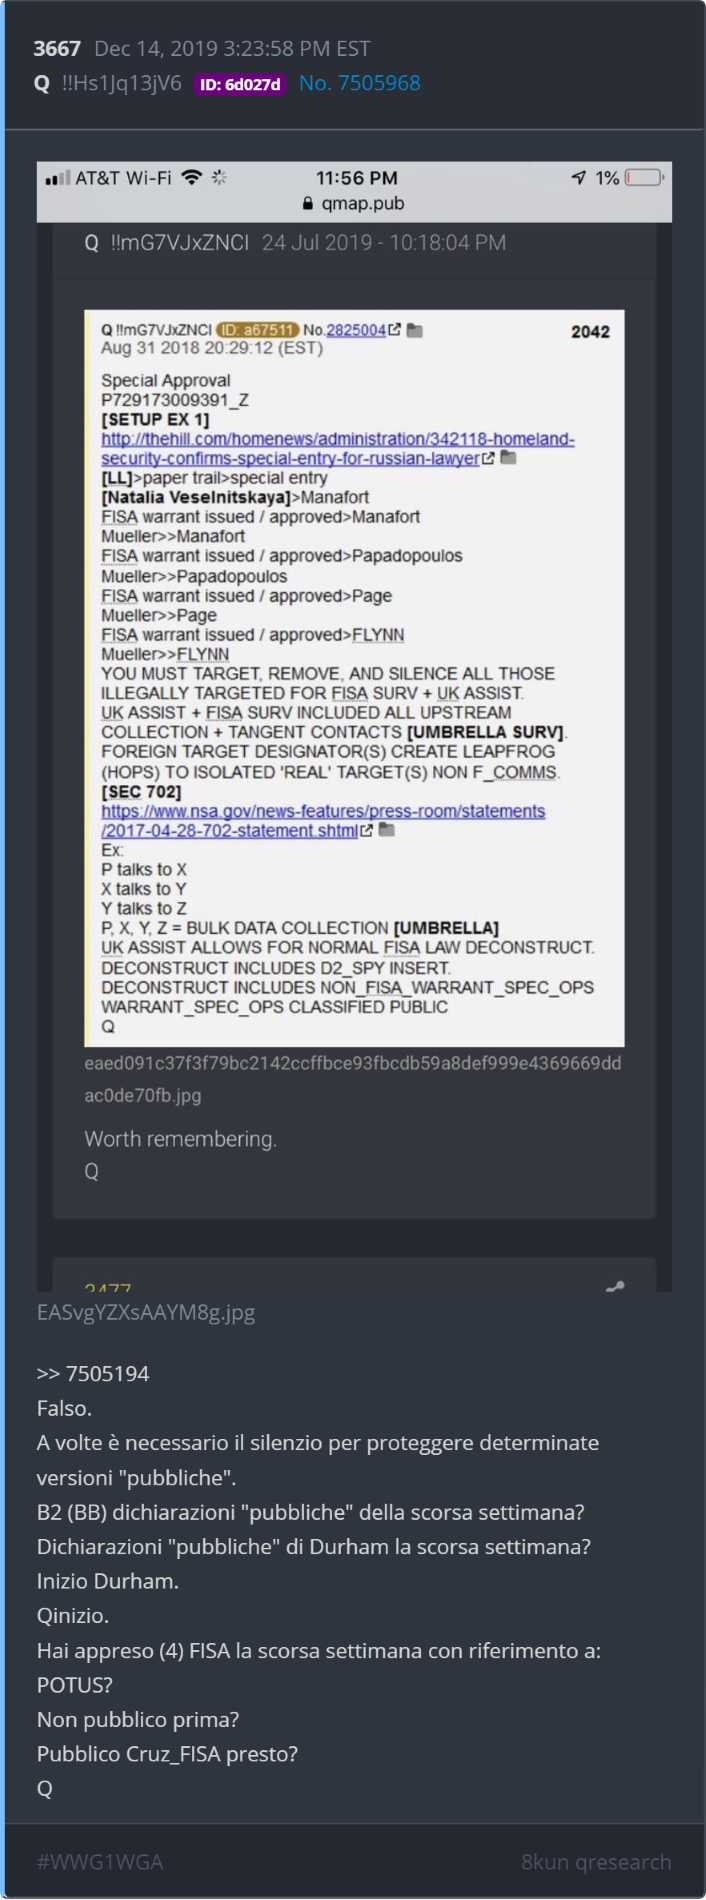
Task: Click the padlock icon beside qmap.pub
Action: coord(308,204)
